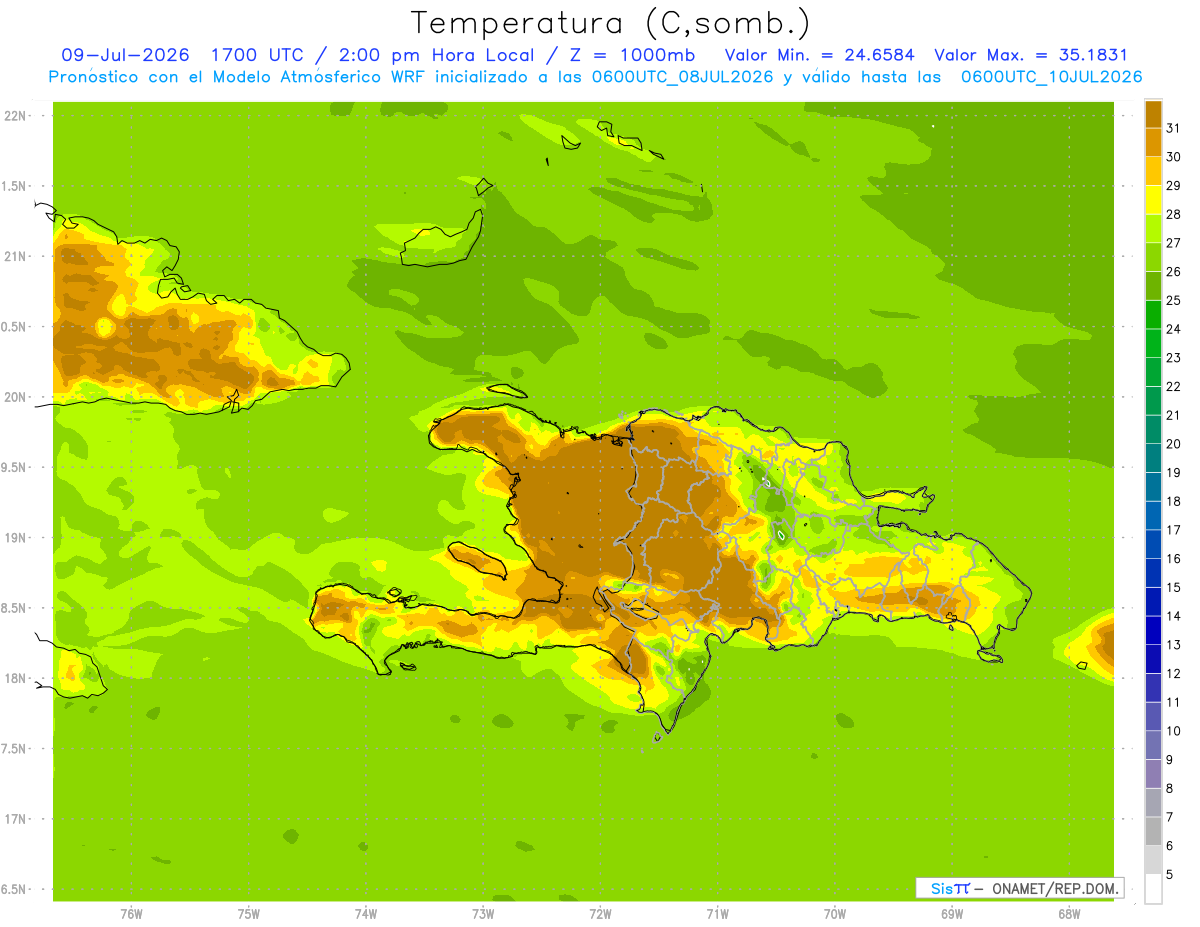Click the "69W" longitude label

952,914
